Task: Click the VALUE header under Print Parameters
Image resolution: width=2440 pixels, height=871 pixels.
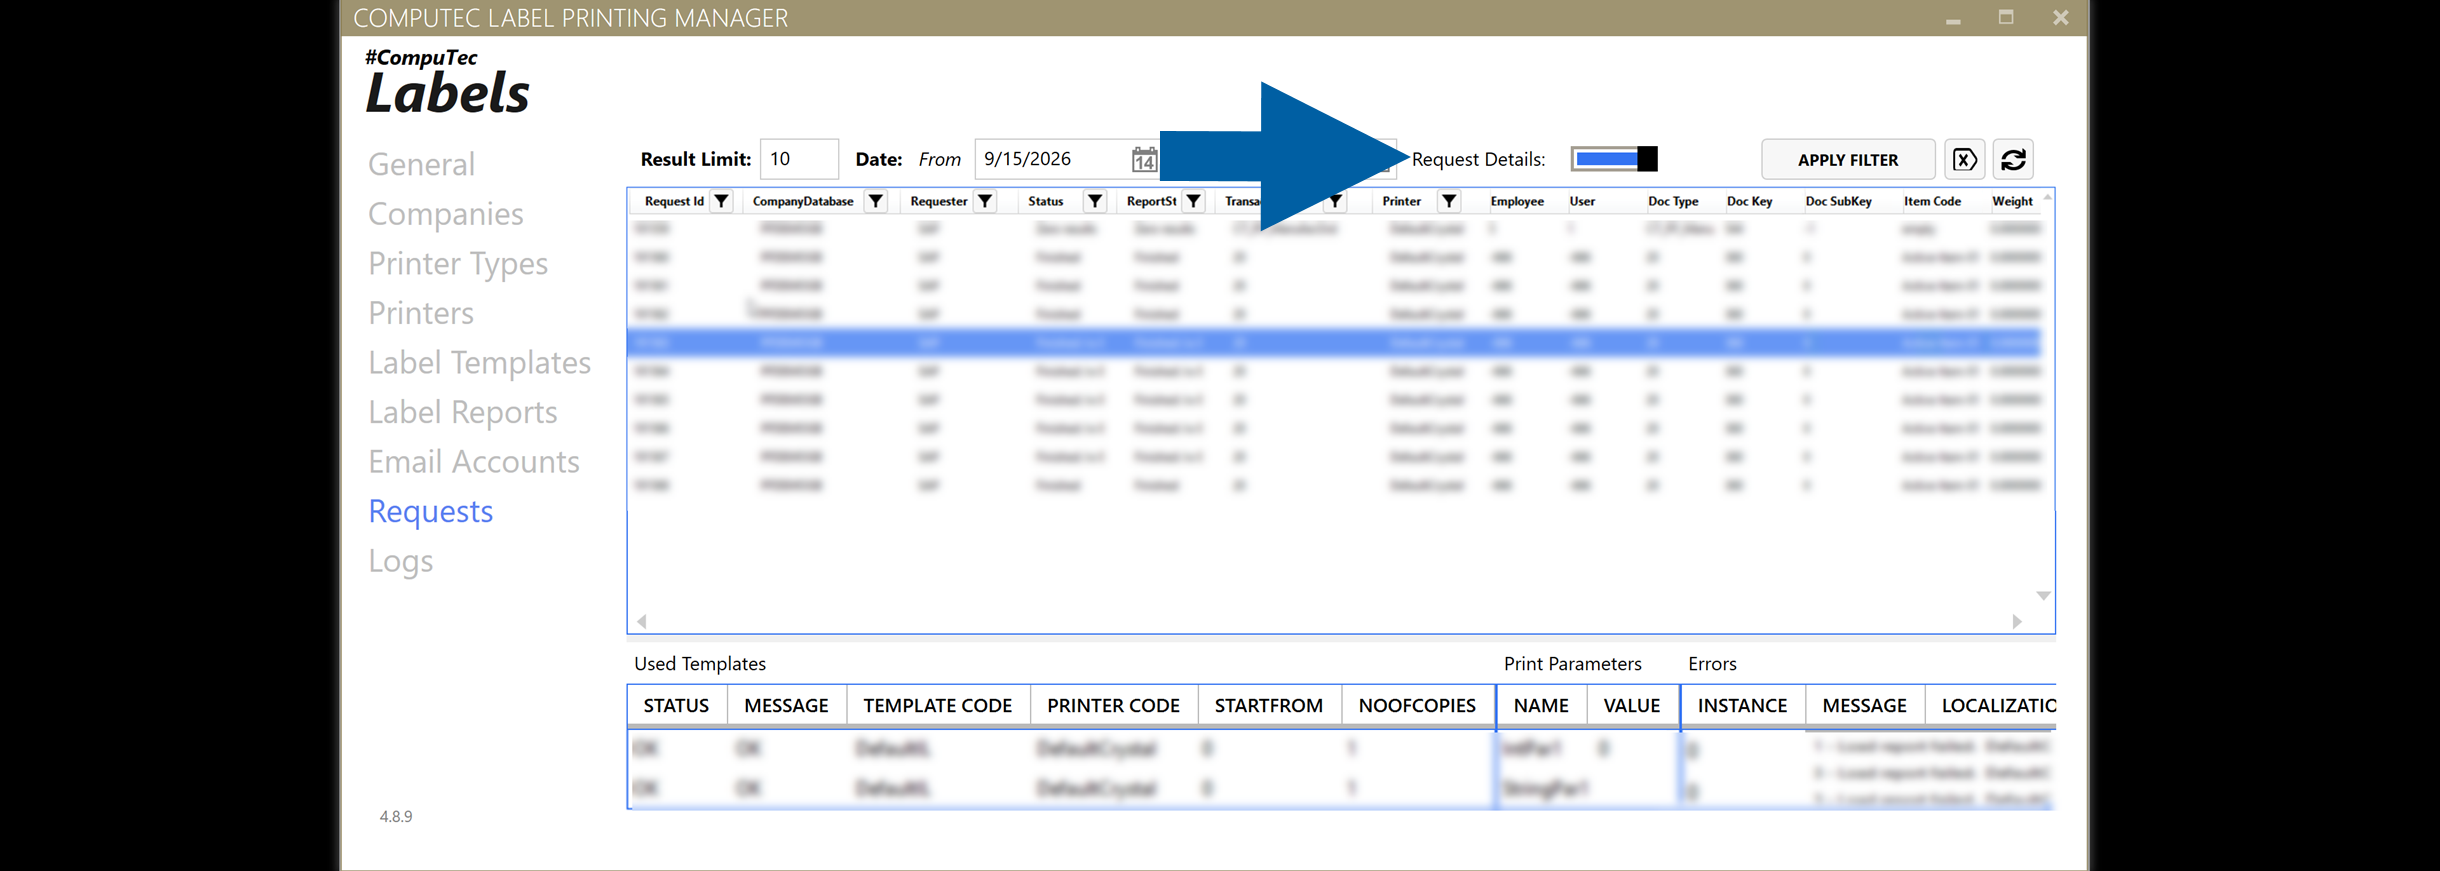Action: pyautogui.click(x=1632, y=706)
